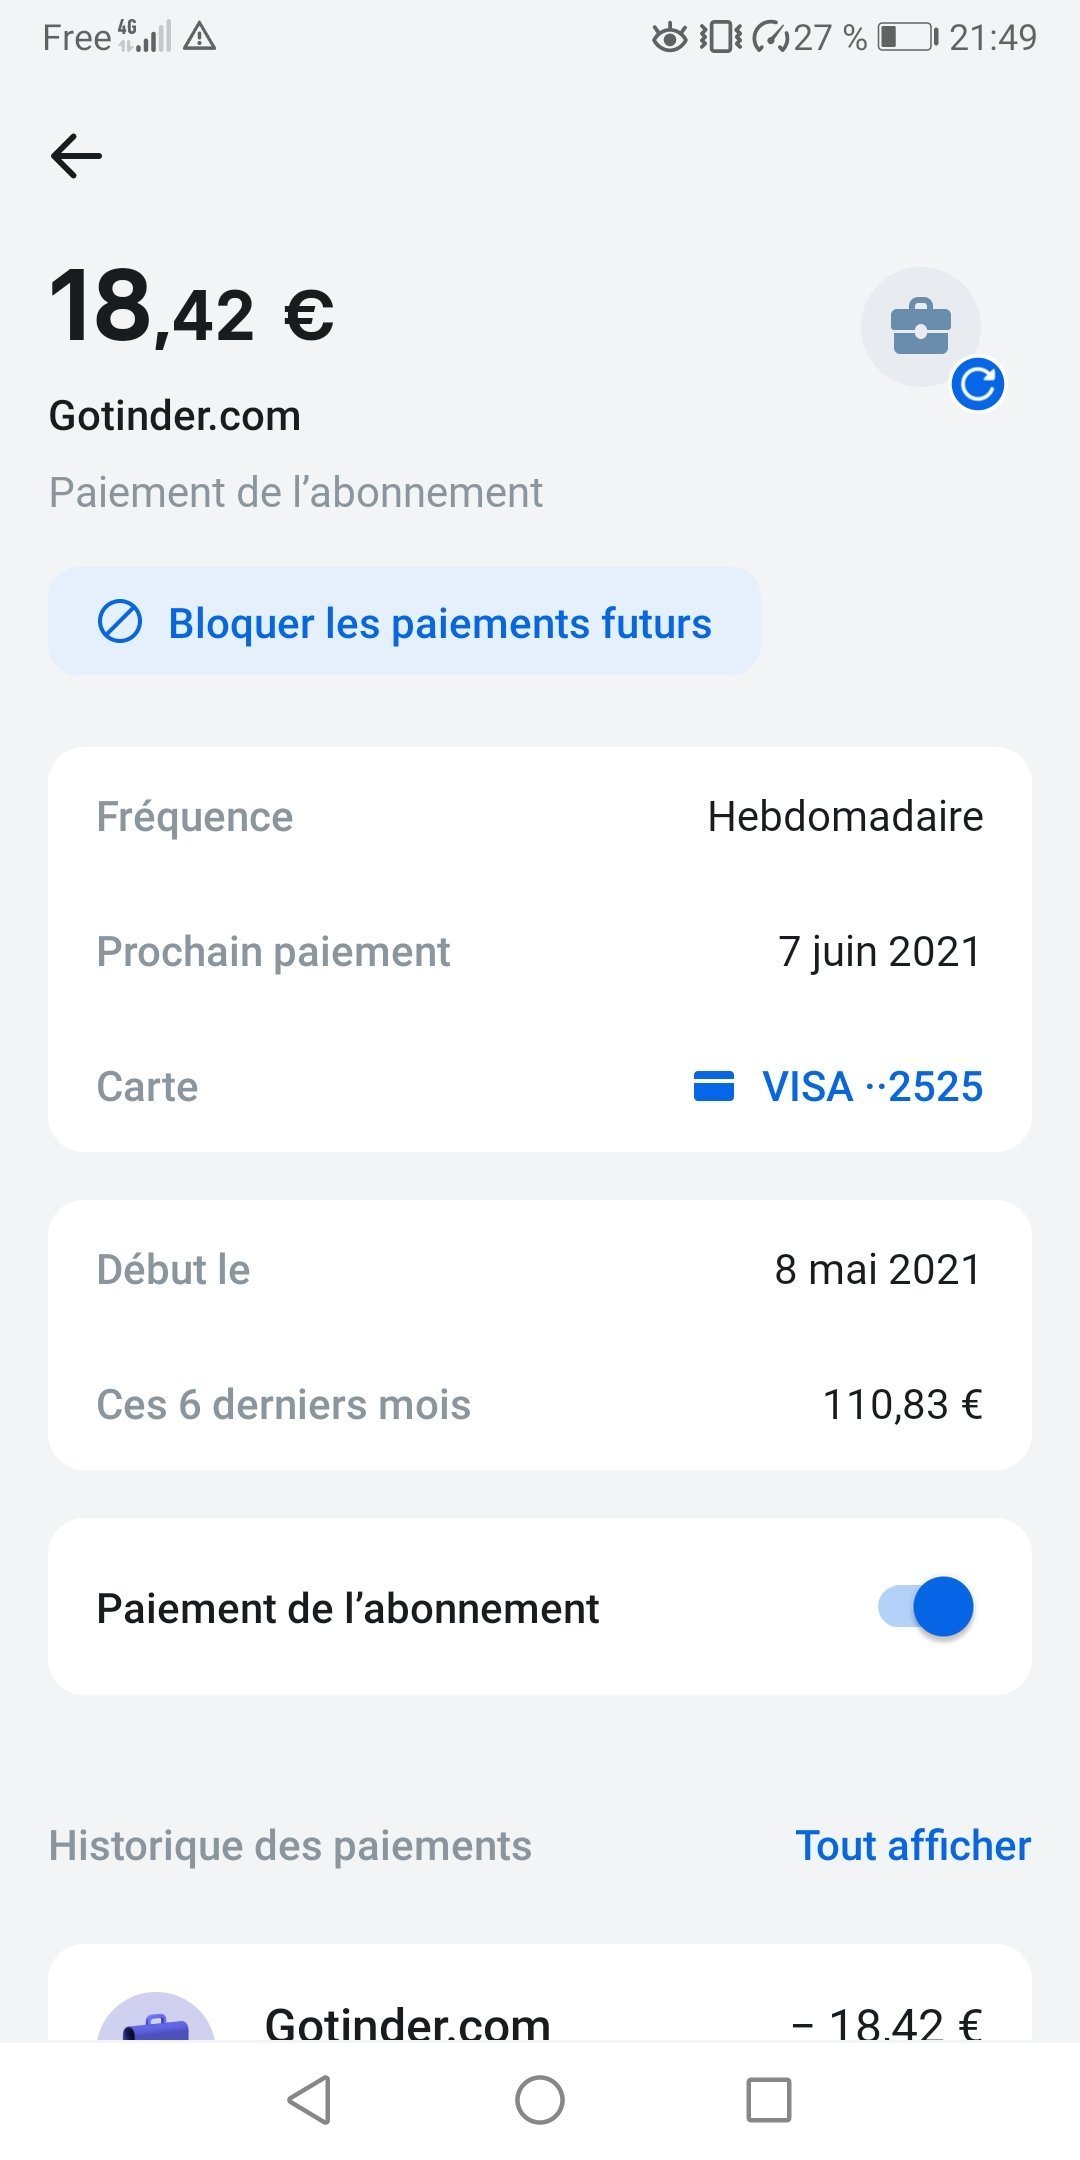1080x2160 pixels.
Task: Tap the blue recurring payment badge
Action: point(977,384)
